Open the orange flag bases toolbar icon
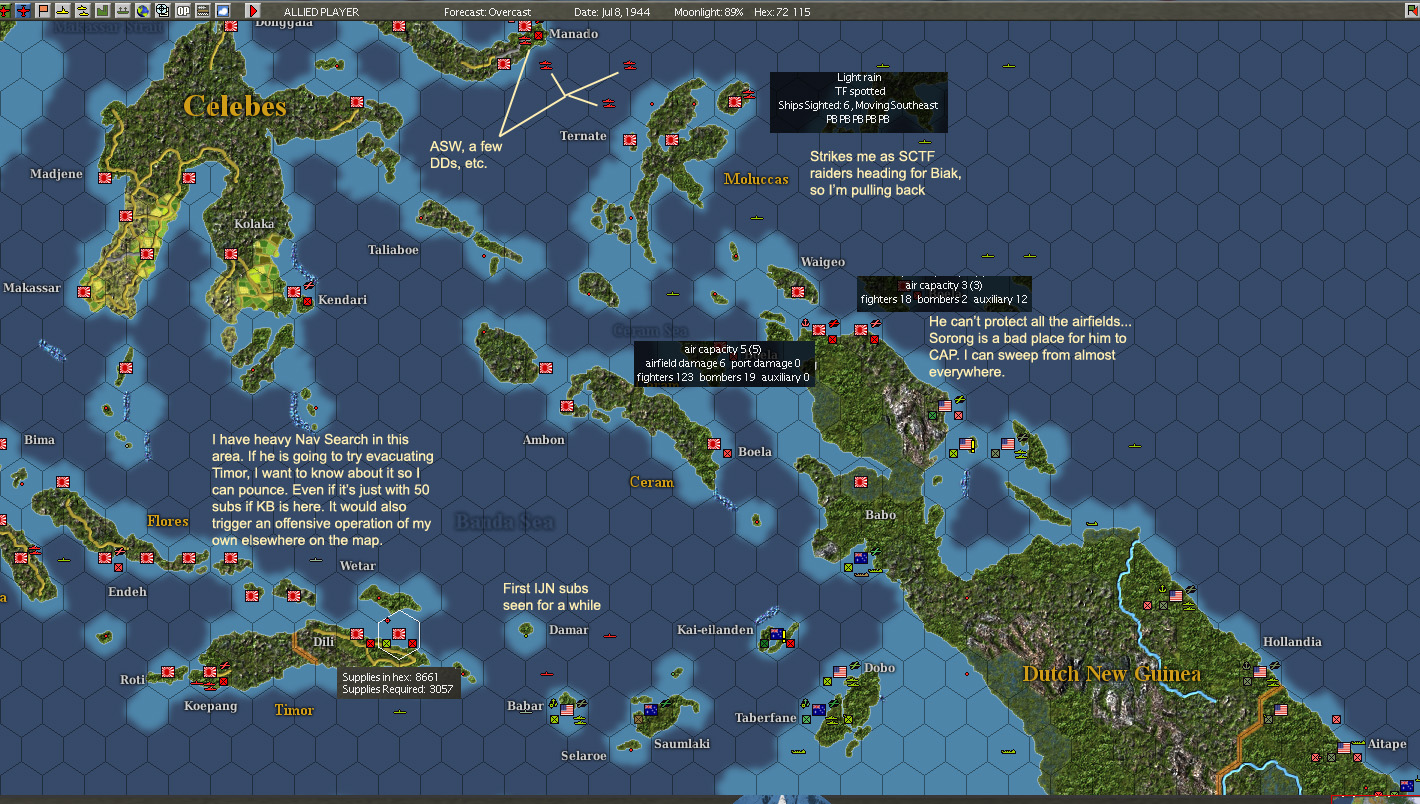This screenshot has height=804, width=1420. pos(43,11)
